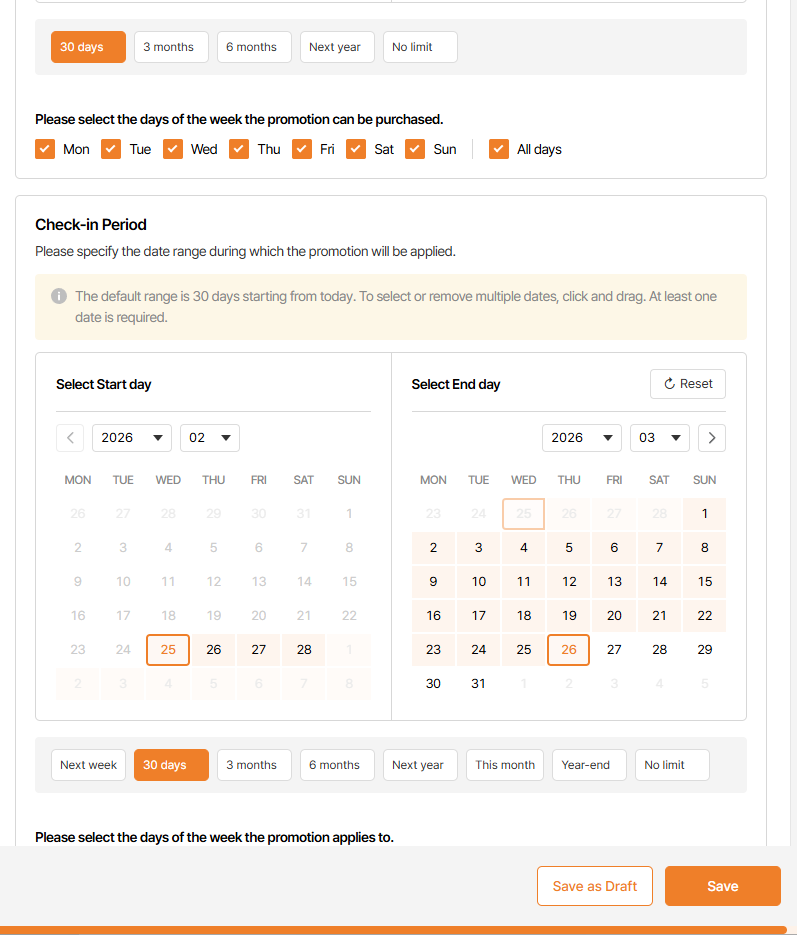Select 'This month' range preset
797x935 pixels.
click(505, 765)
